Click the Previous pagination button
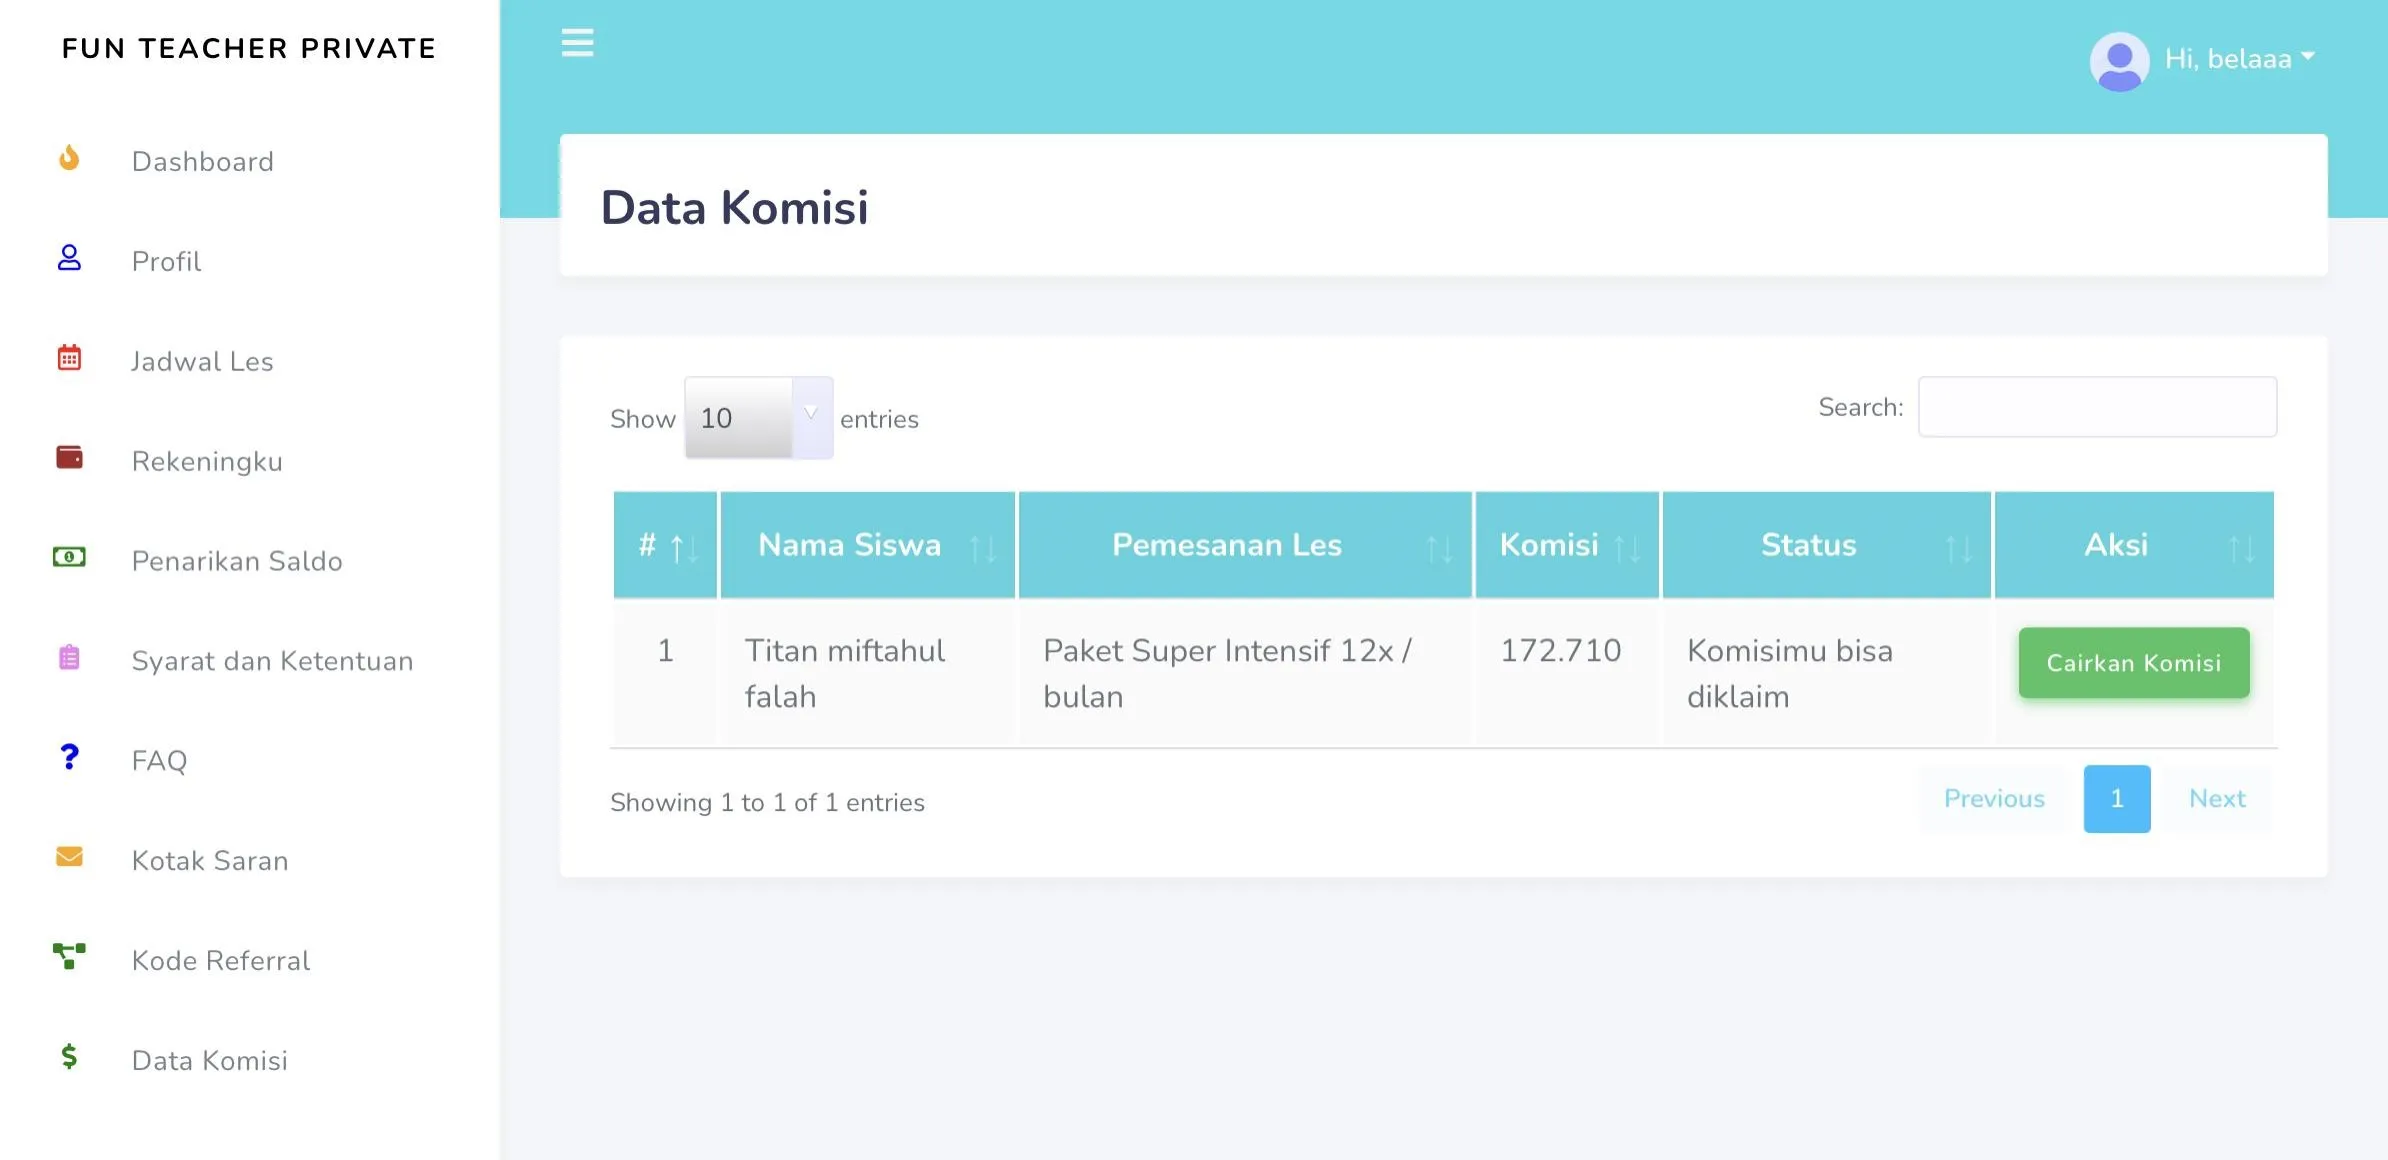This screenshot has width=2388, height=1160. point(1994,798)
